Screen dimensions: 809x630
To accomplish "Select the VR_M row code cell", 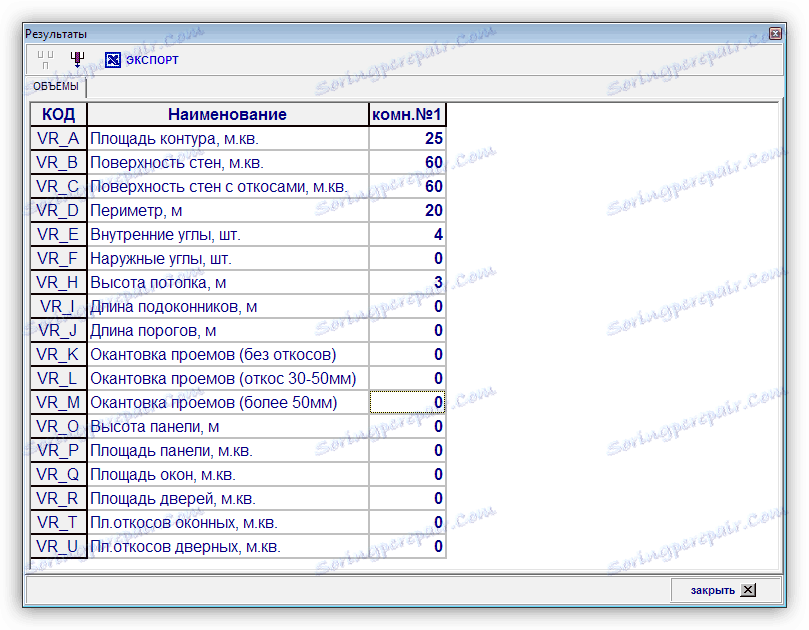I will tap(58, 402).
